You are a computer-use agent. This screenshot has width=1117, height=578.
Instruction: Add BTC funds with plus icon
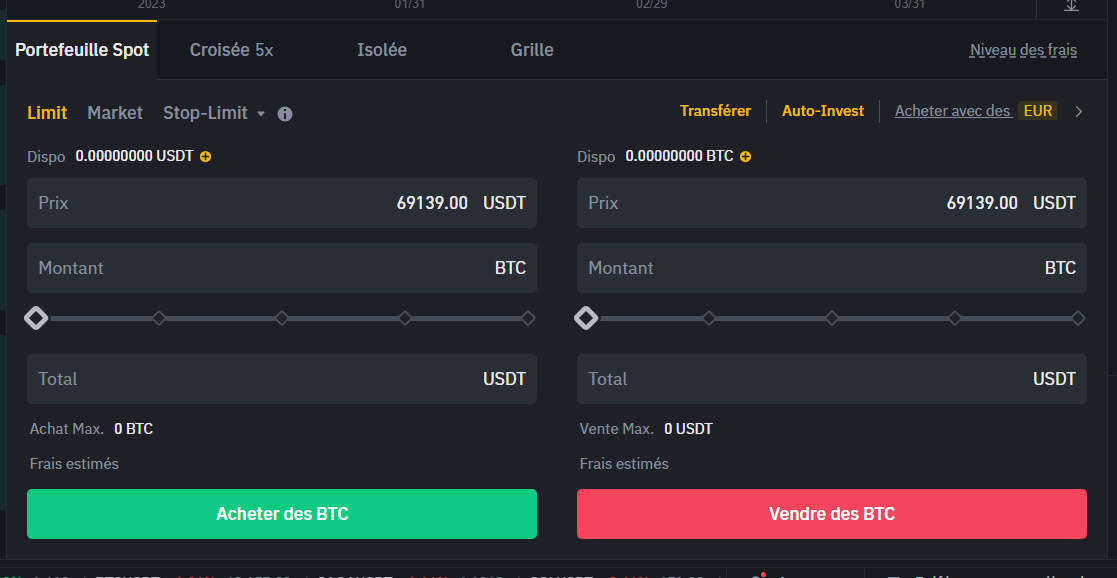745,157
